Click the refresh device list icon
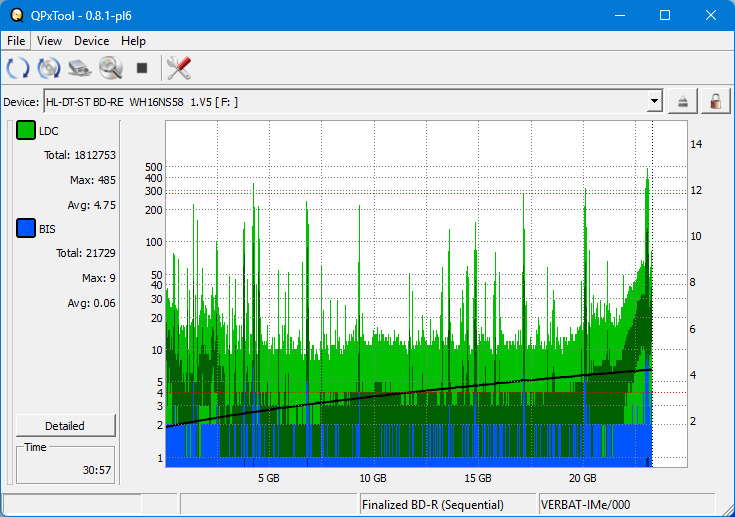 (17, 68)
